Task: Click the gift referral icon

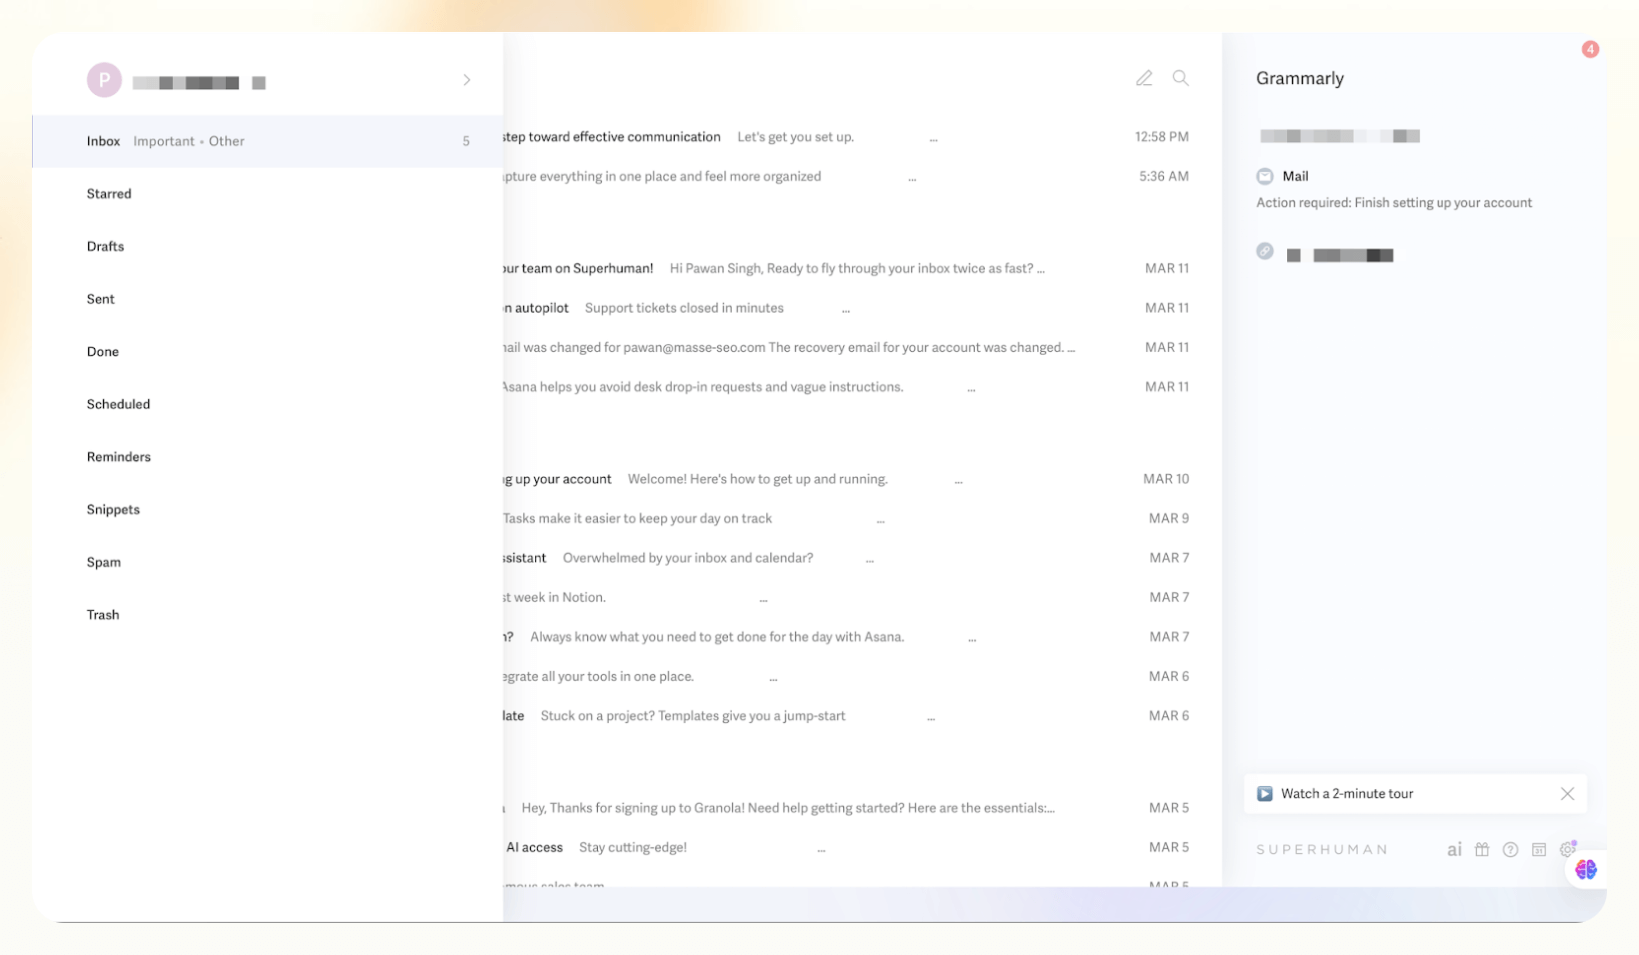Action: click(1482, 849)
